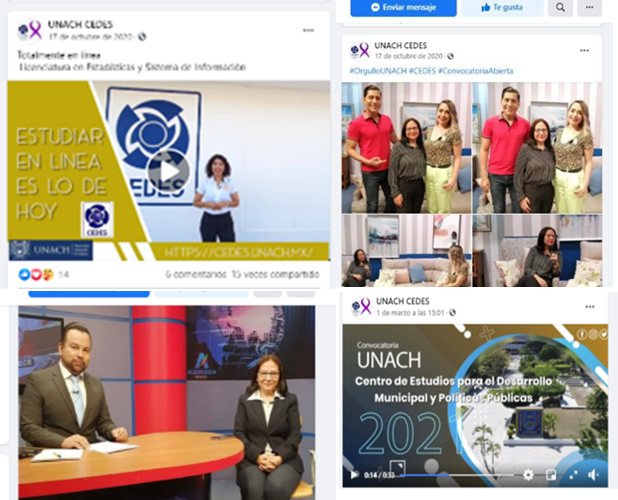Open UNACH CEDES name on Totalmente en línea post
The height and width of the screenshot is (500, 618).
80,24
